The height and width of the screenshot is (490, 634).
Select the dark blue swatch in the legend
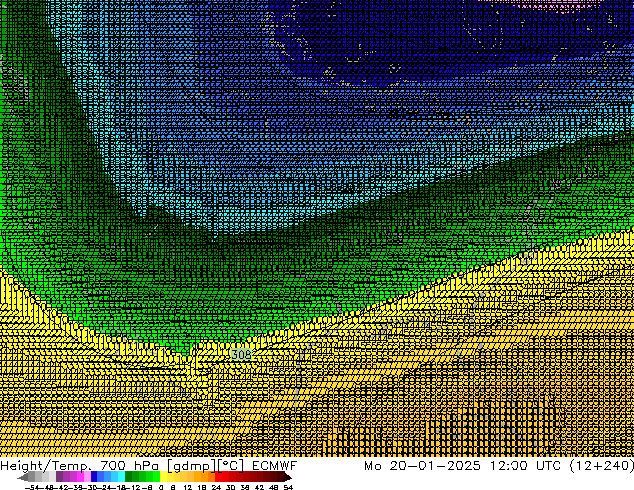[94, 476]
